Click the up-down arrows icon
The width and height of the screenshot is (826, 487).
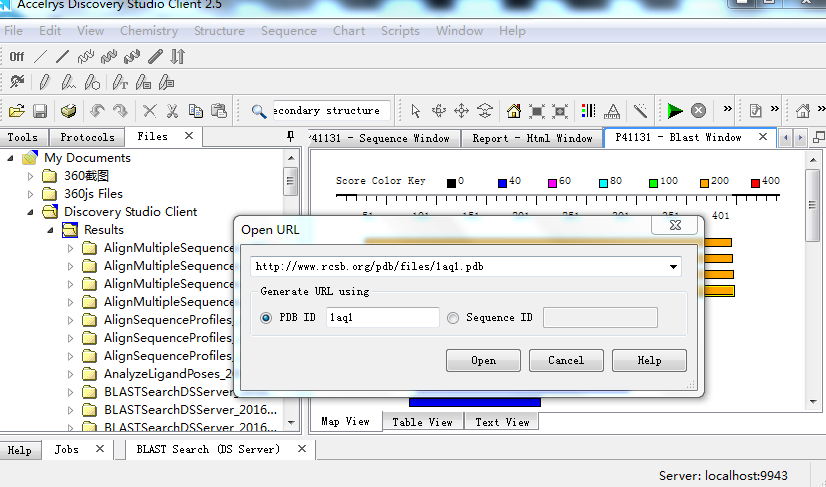click(x=178, y=56)
